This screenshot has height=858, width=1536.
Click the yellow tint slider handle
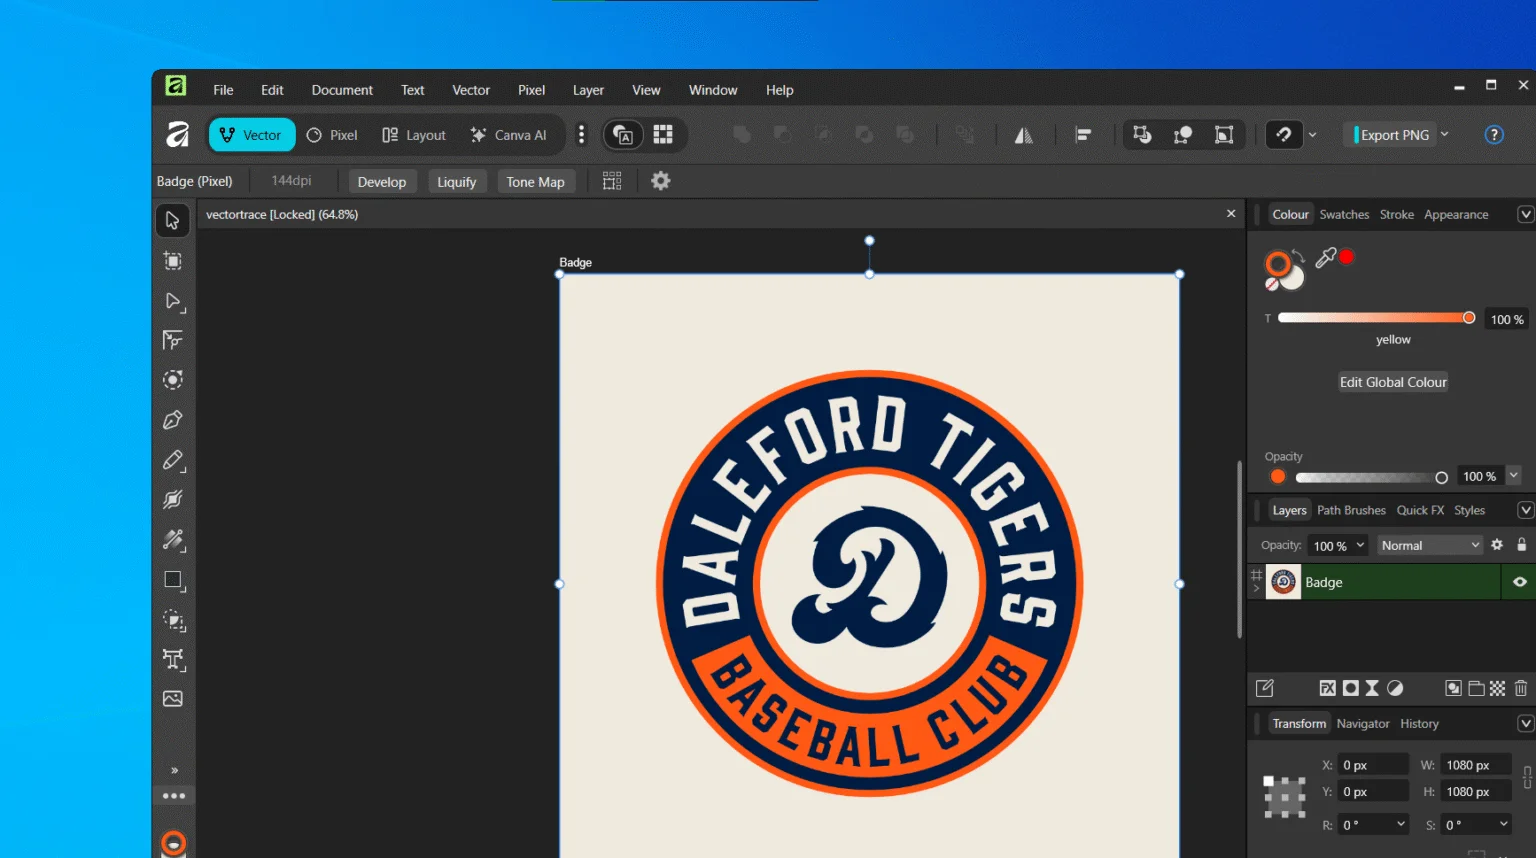click(1468, 318)
